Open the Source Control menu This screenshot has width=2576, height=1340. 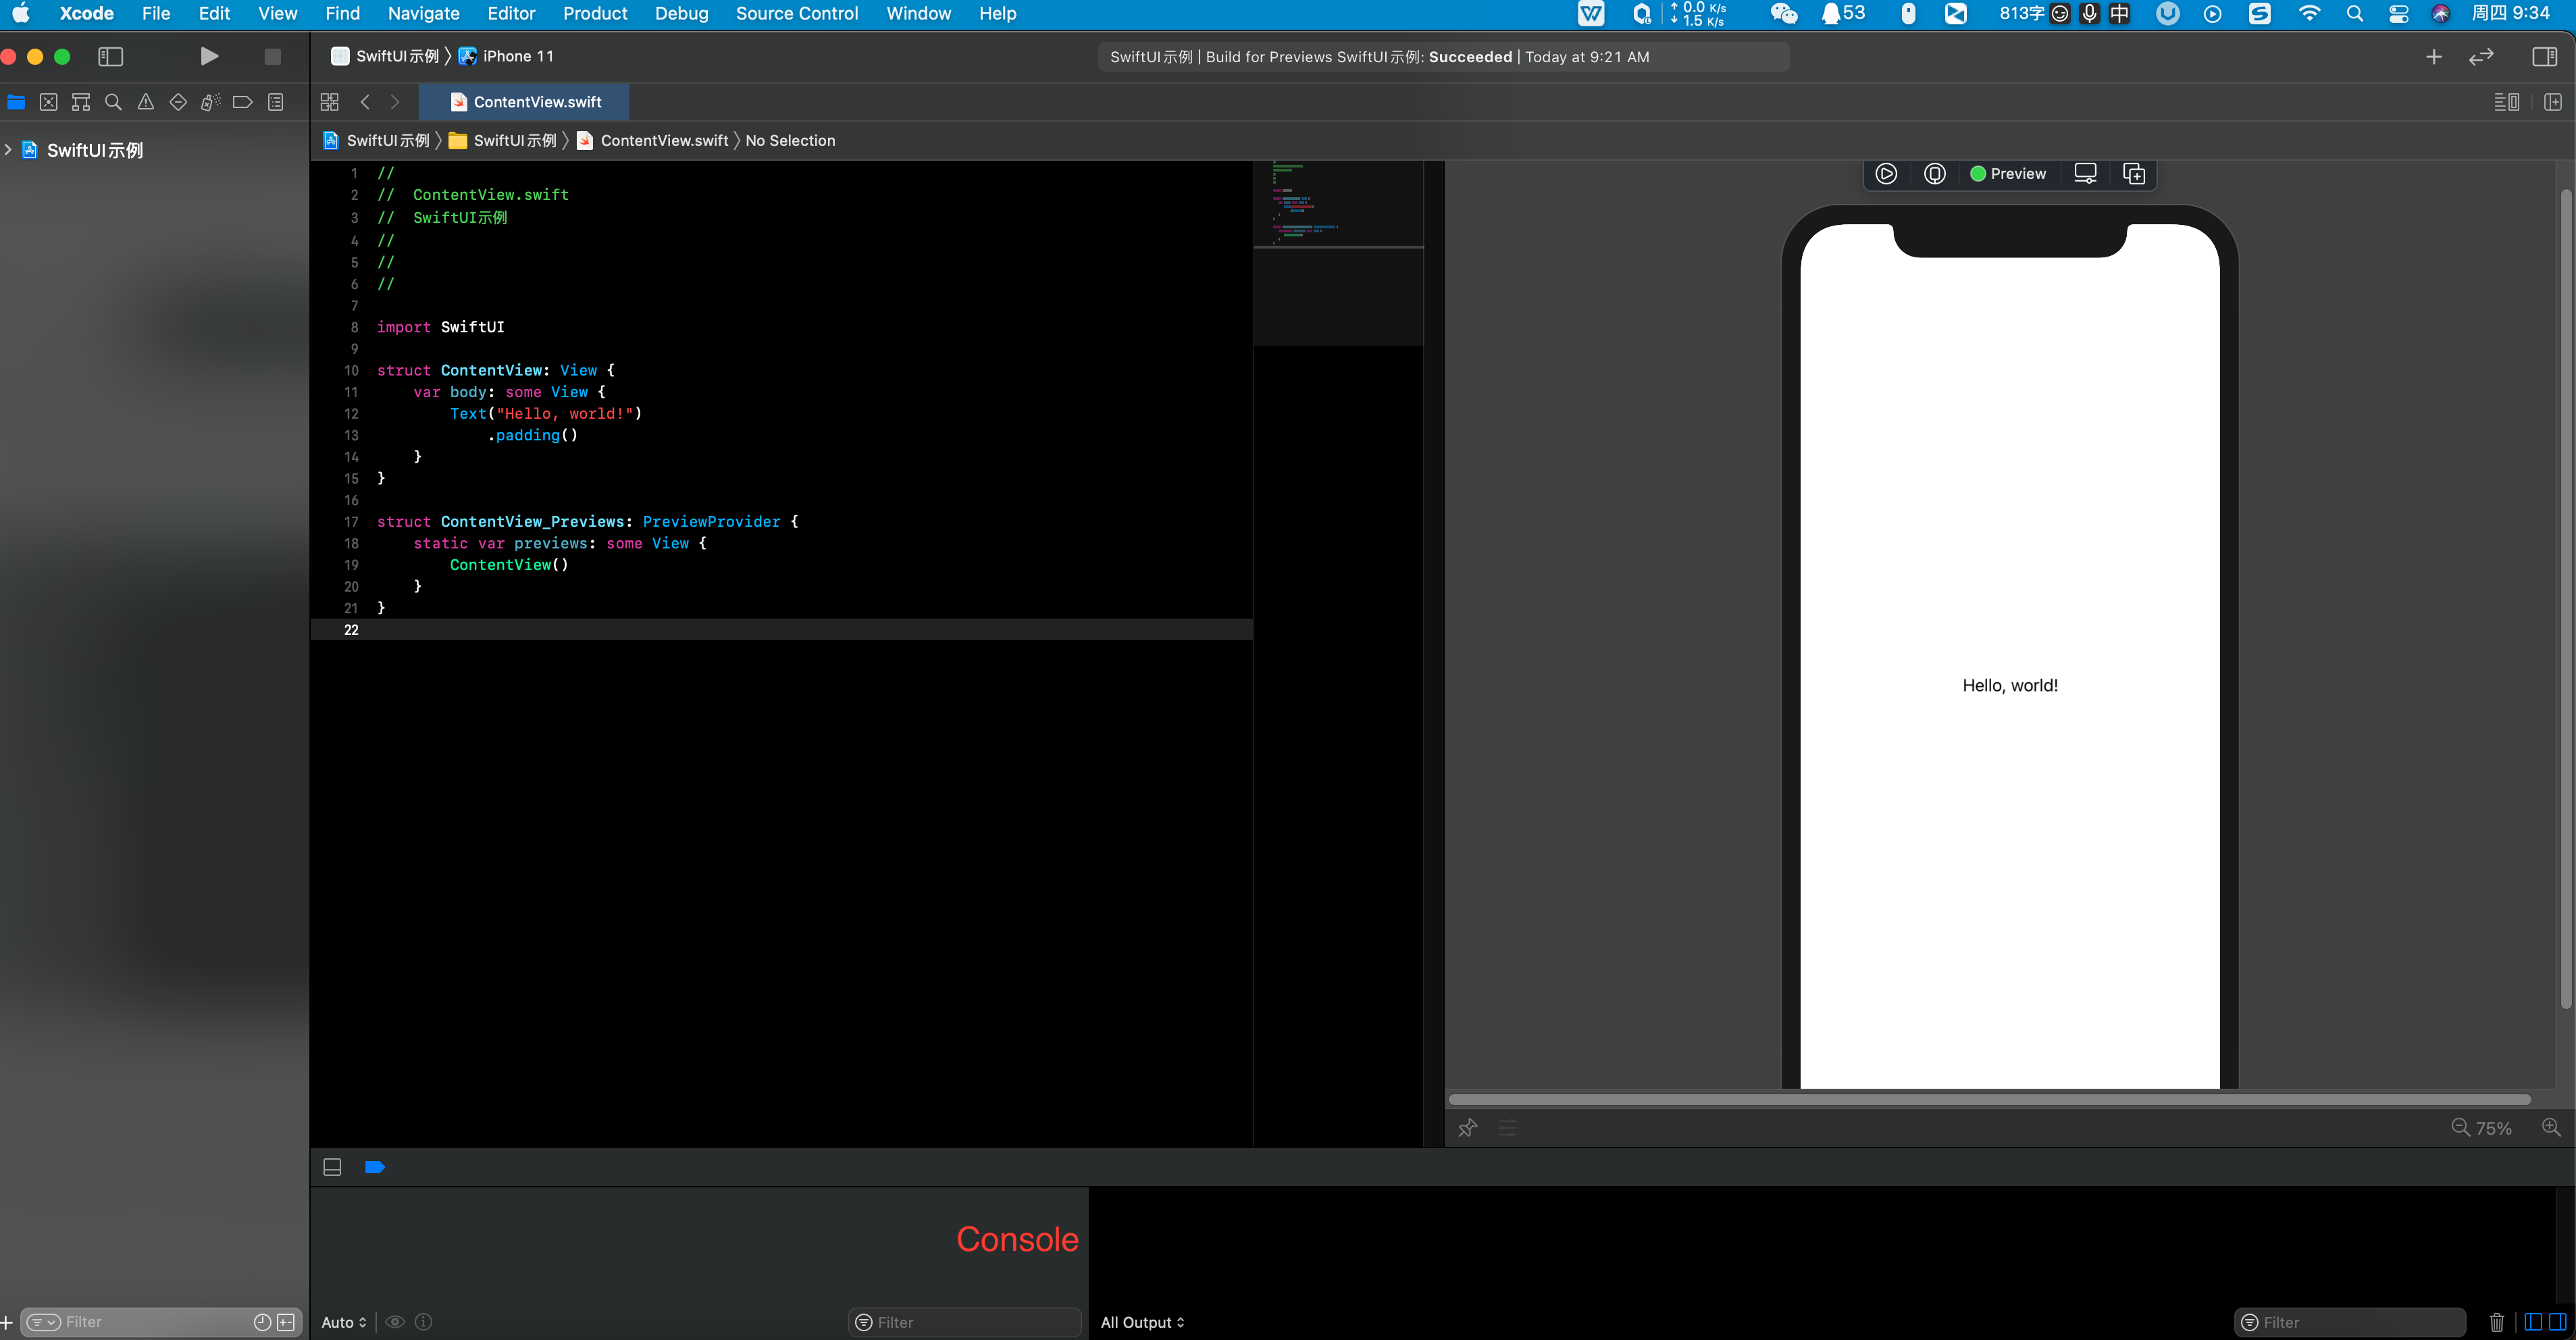[x=797, y=13]
